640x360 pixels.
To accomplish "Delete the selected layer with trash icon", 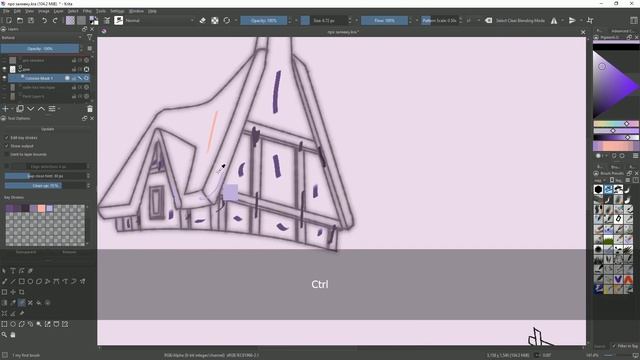I will (x=90, y=109).
